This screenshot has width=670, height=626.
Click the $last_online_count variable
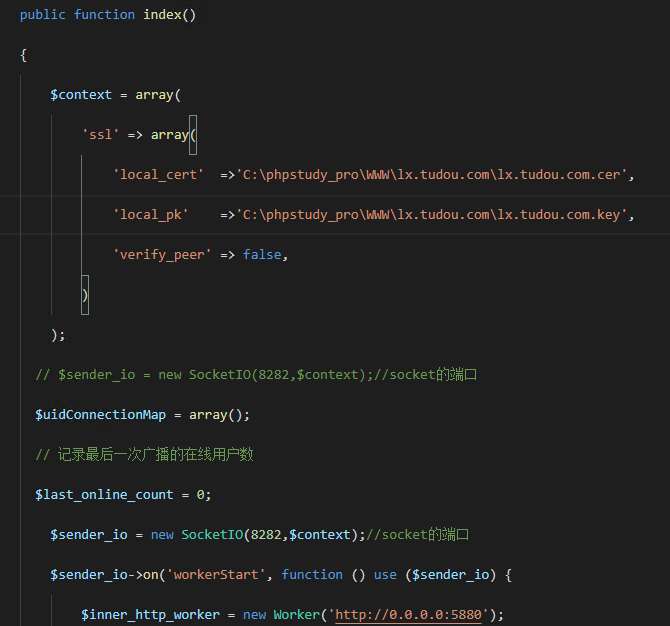click(x=104, y=495)
